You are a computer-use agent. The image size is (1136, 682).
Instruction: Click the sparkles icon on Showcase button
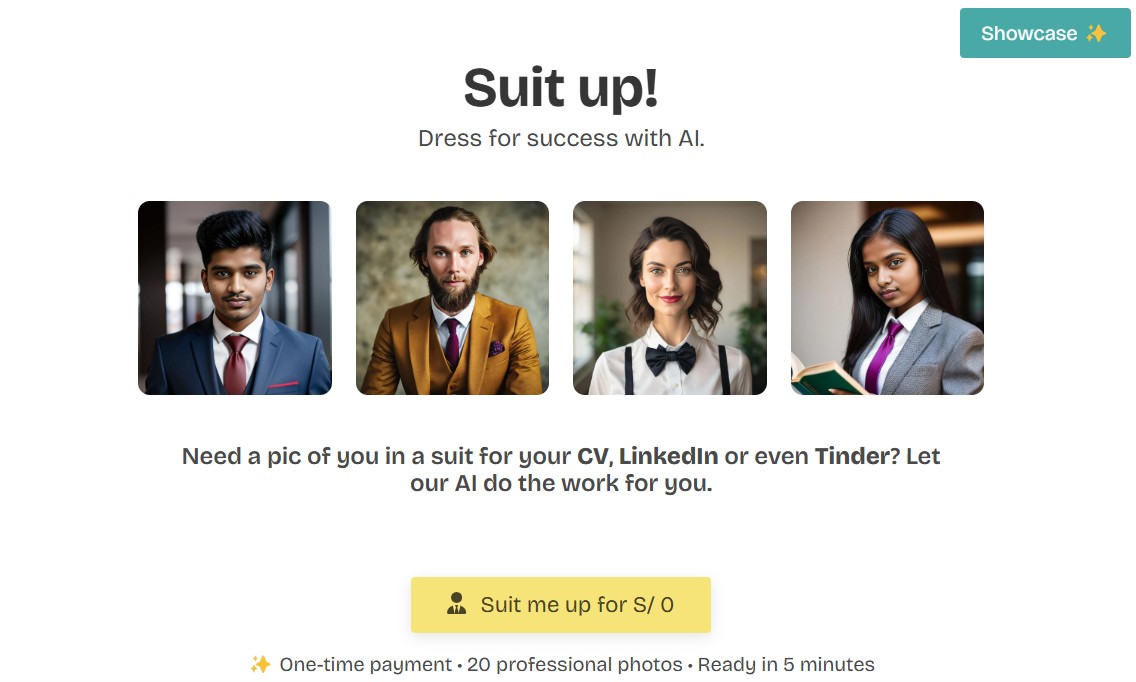tap(1096, 33)
